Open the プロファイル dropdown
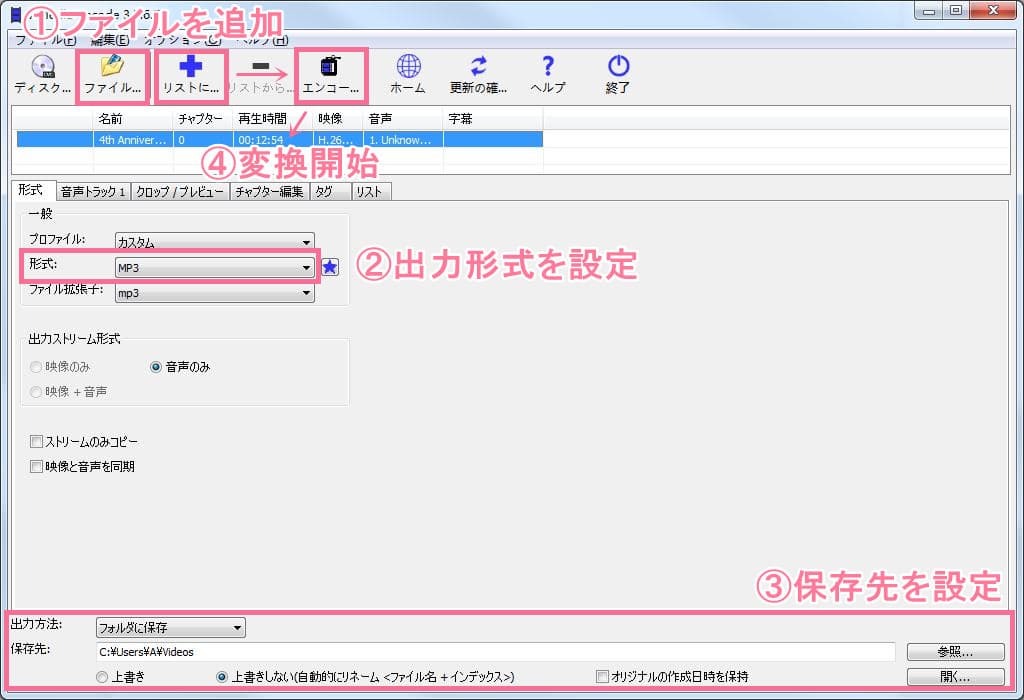This screenshot has width=1024, height=700. pos(214,242)
